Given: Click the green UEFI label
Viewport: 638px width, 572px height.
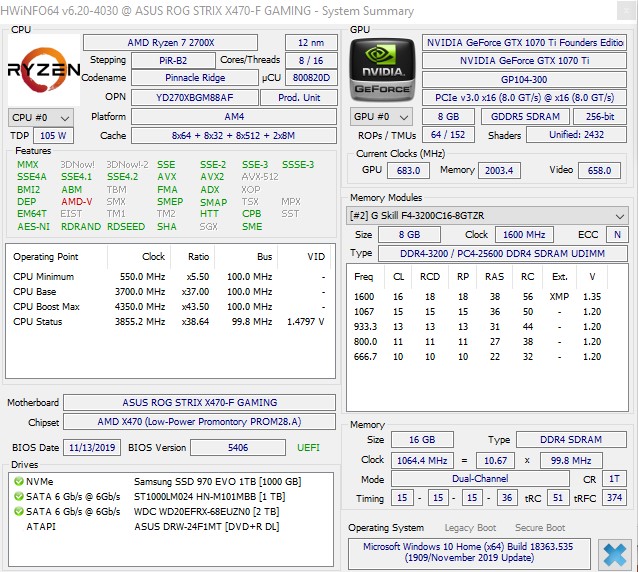Looking at the screenshot, I should tap(308, 448).
